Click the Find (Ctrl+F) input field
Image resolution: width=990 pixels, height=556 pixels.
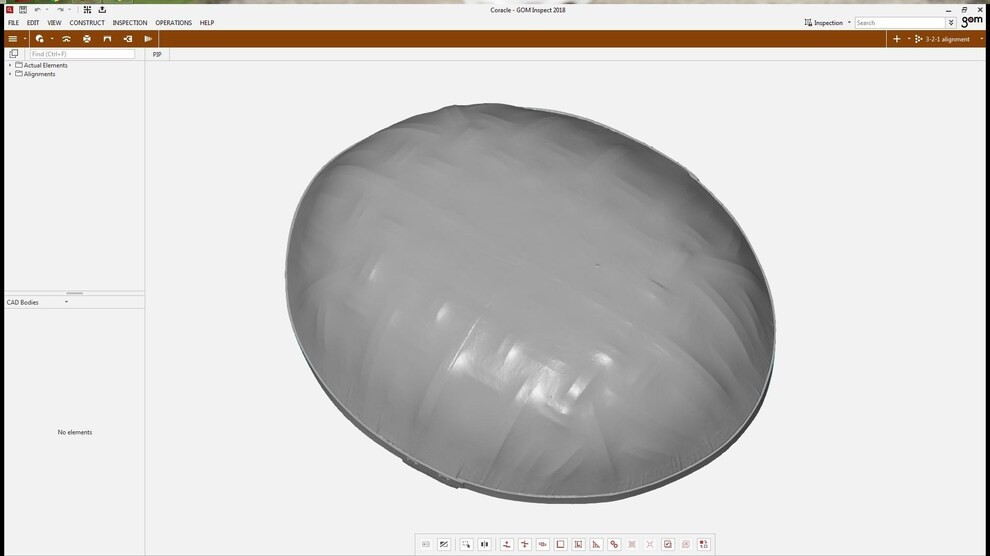click(82, 54)
